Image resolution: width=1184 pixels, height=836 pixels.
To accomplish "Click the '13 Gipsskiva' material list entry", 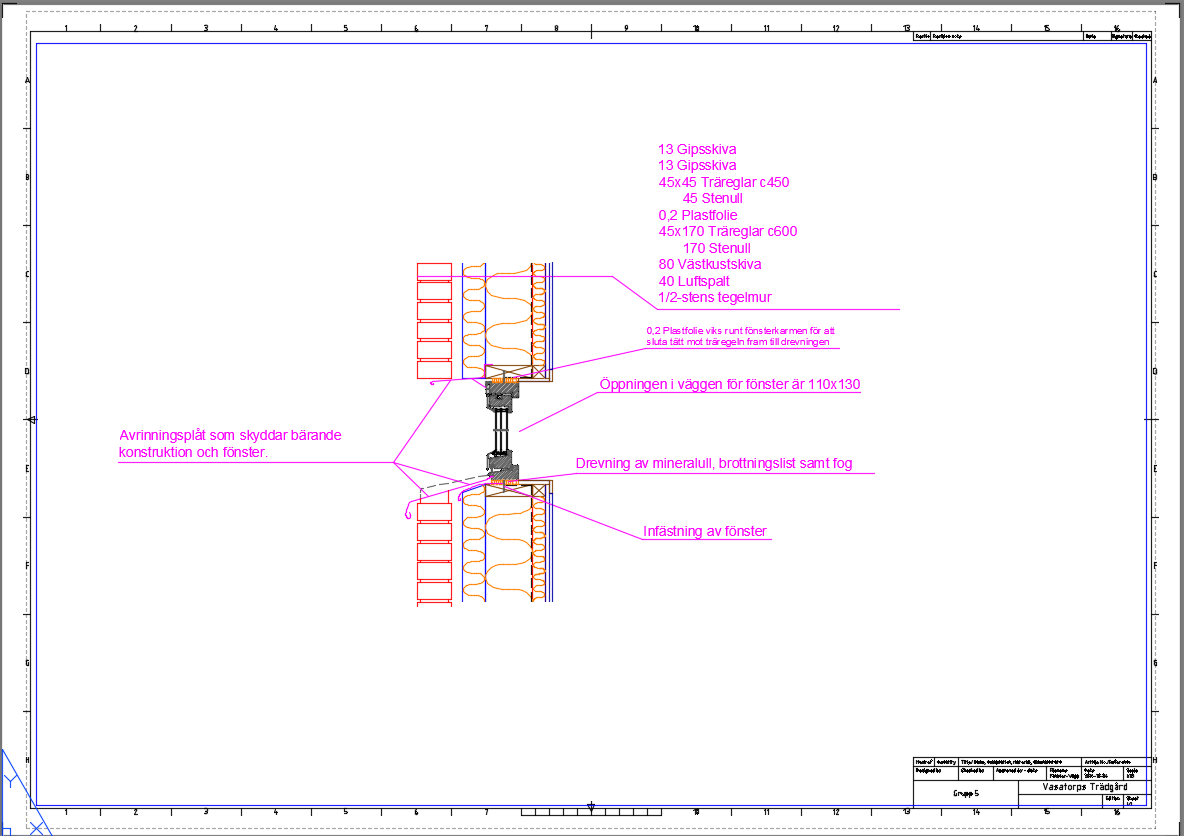I will 697,149.
